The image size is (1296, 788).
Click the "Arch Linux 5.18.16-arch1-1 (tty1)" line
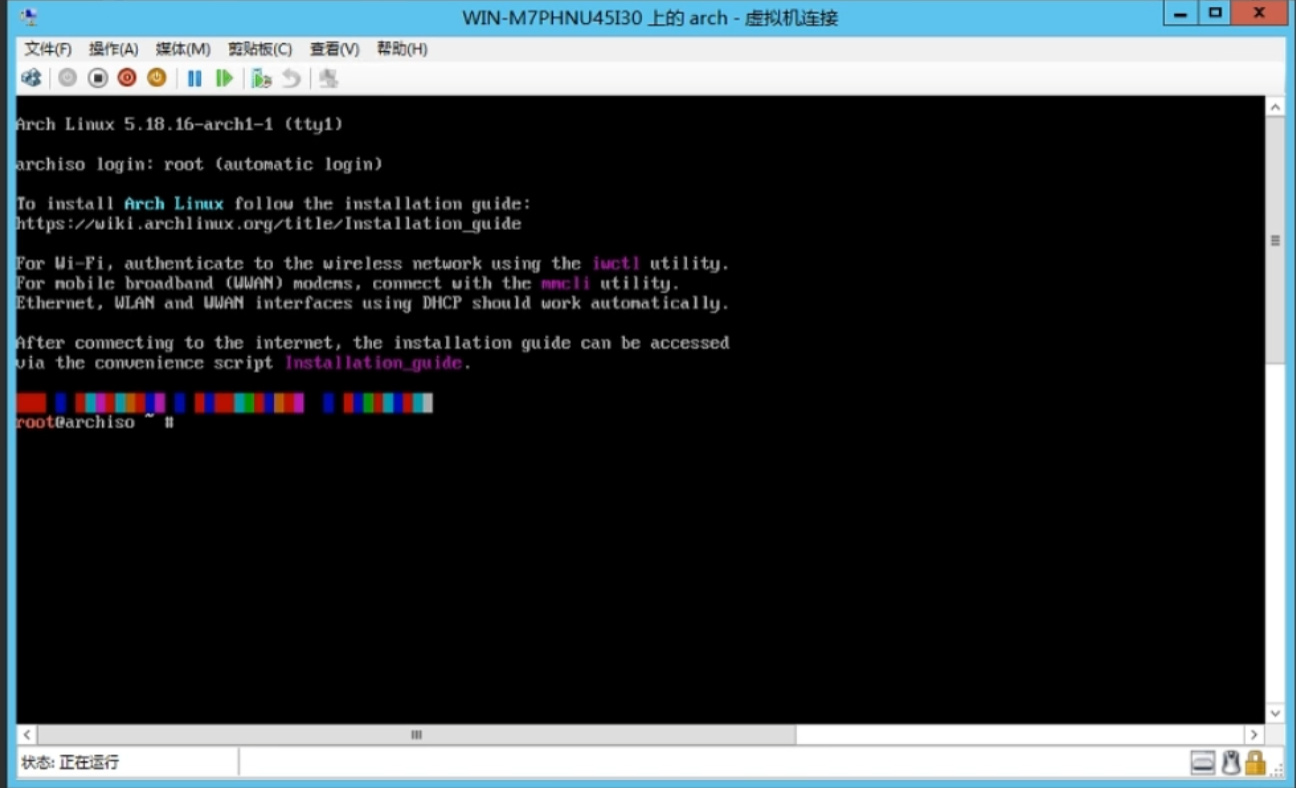click(x=180, y=124)
